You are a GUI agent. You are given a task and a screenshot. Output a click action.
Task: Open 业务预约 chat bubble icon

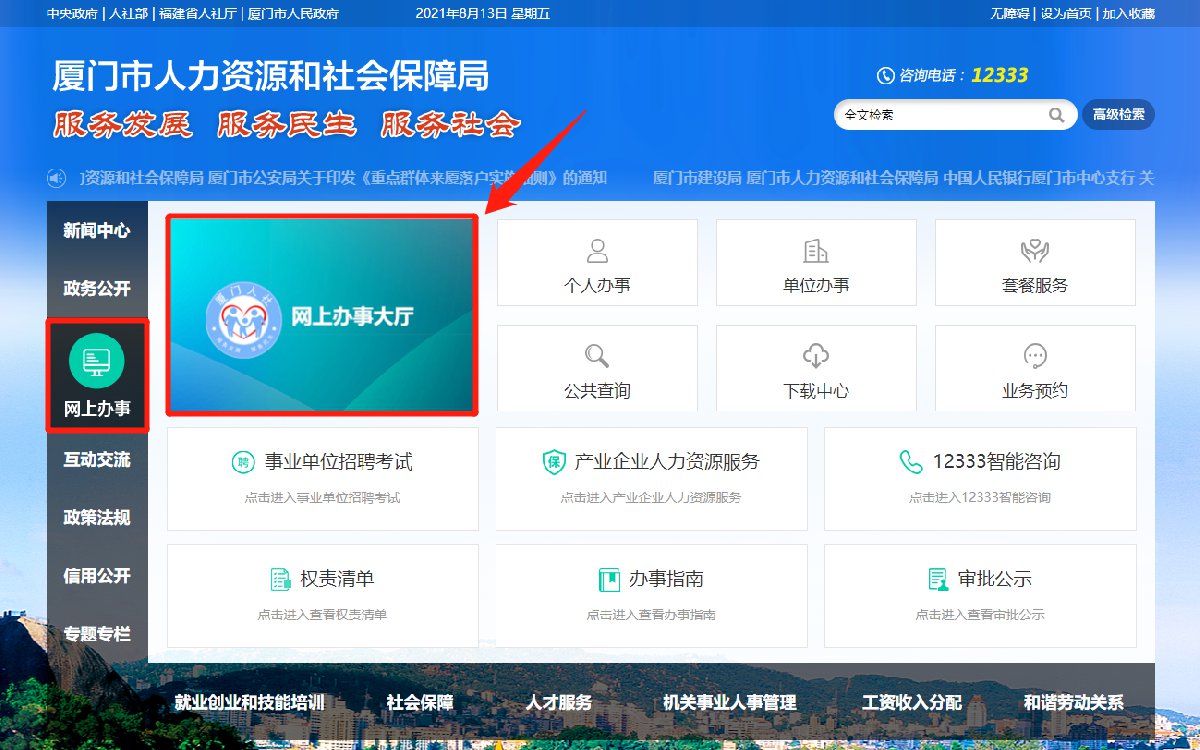(1035, 355)
